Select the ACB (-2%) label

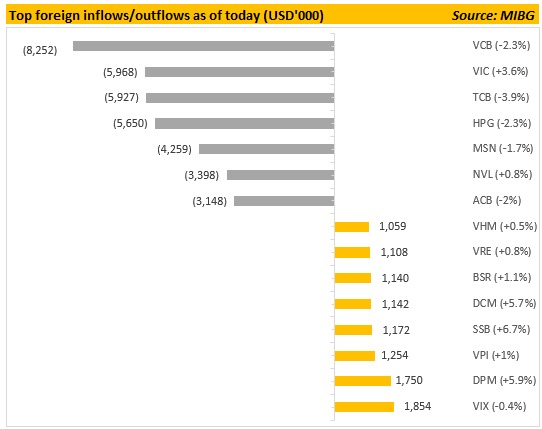coord(497,200)
